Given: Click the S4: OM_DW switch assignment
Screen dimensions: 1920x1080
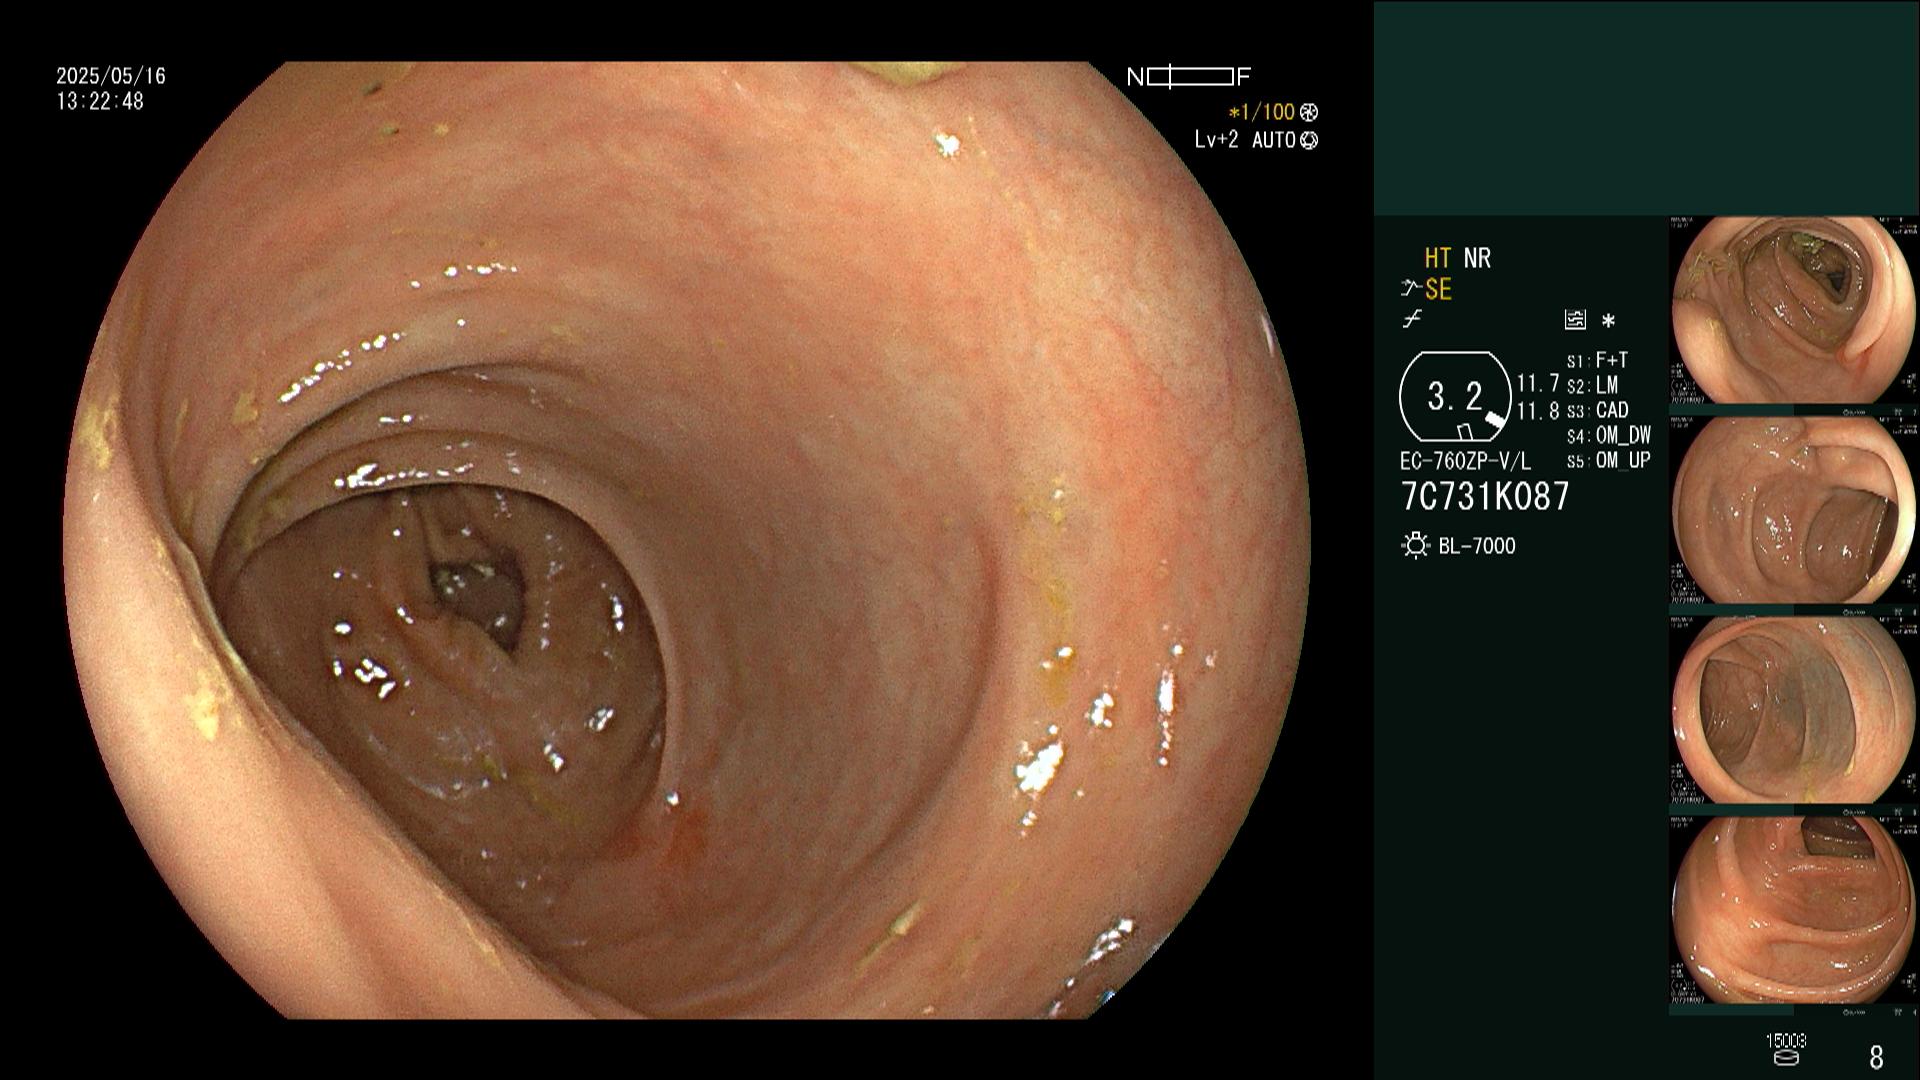Looking at the screenshot, I should (x=1609, y=435).
